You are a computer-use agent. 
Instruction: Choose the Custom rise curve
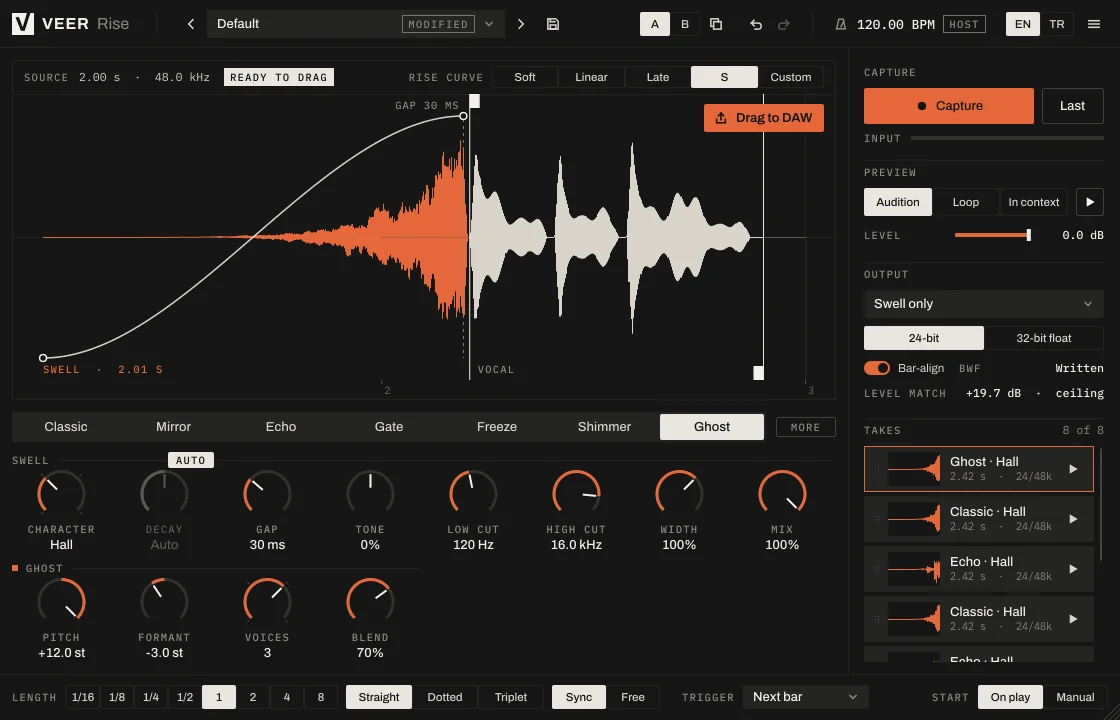coord(791,77)
